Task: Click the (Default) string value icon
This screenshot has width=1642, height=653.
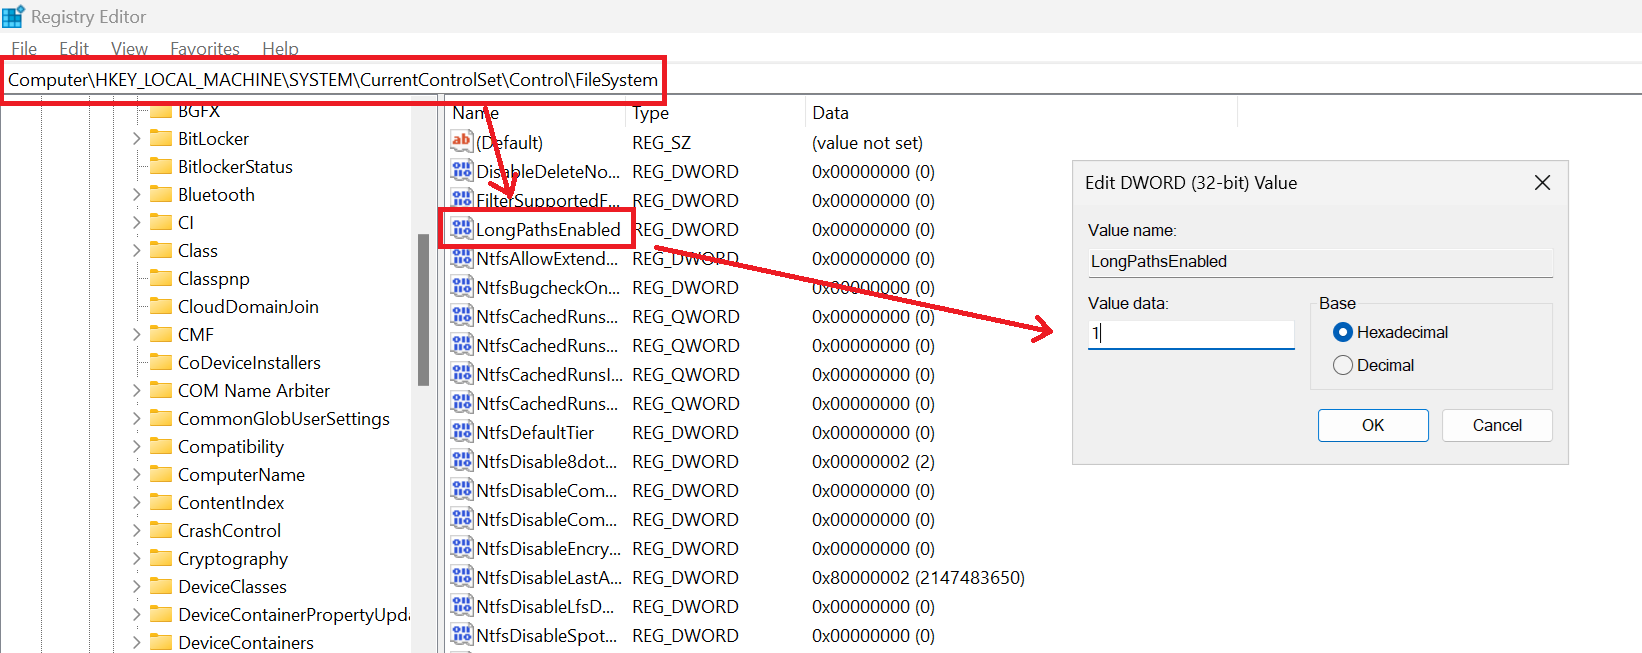Action: click(461, 142)
